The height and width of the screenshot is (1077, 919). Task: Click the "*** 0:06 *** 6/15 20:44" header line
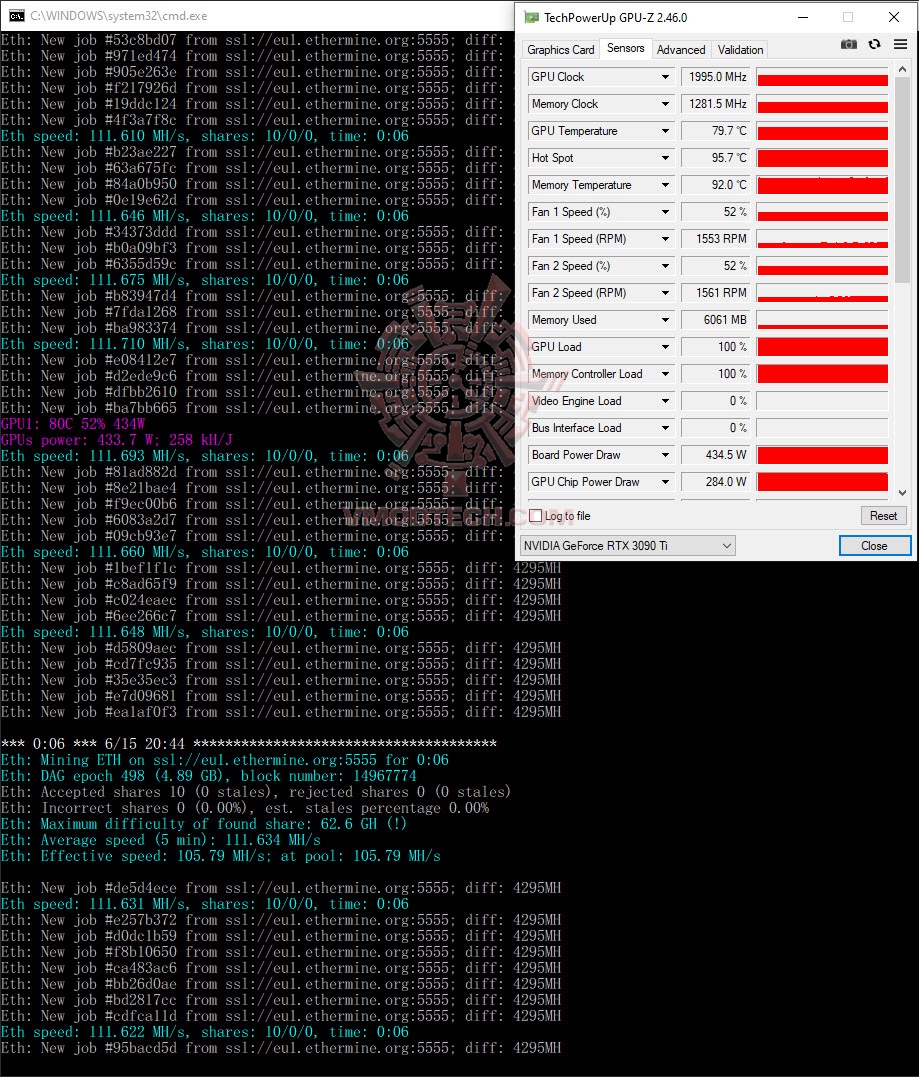click(249, 744)
